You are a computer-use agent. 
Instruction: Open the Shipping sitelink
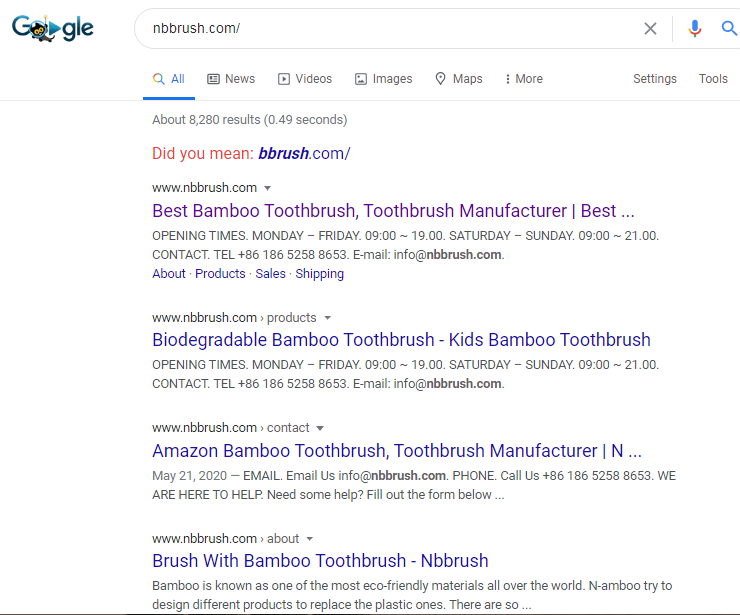click(x=320, y=274)
